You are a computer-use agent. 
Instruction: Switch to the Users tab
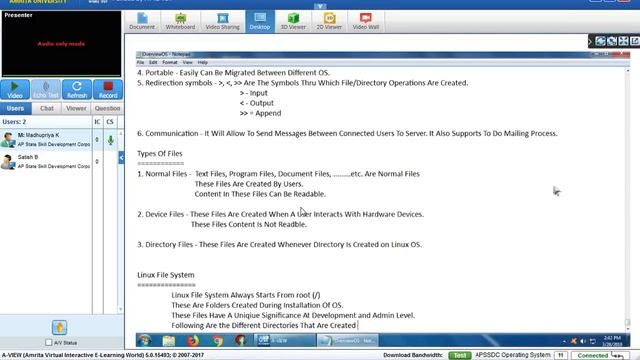click(x=15, y=109)
